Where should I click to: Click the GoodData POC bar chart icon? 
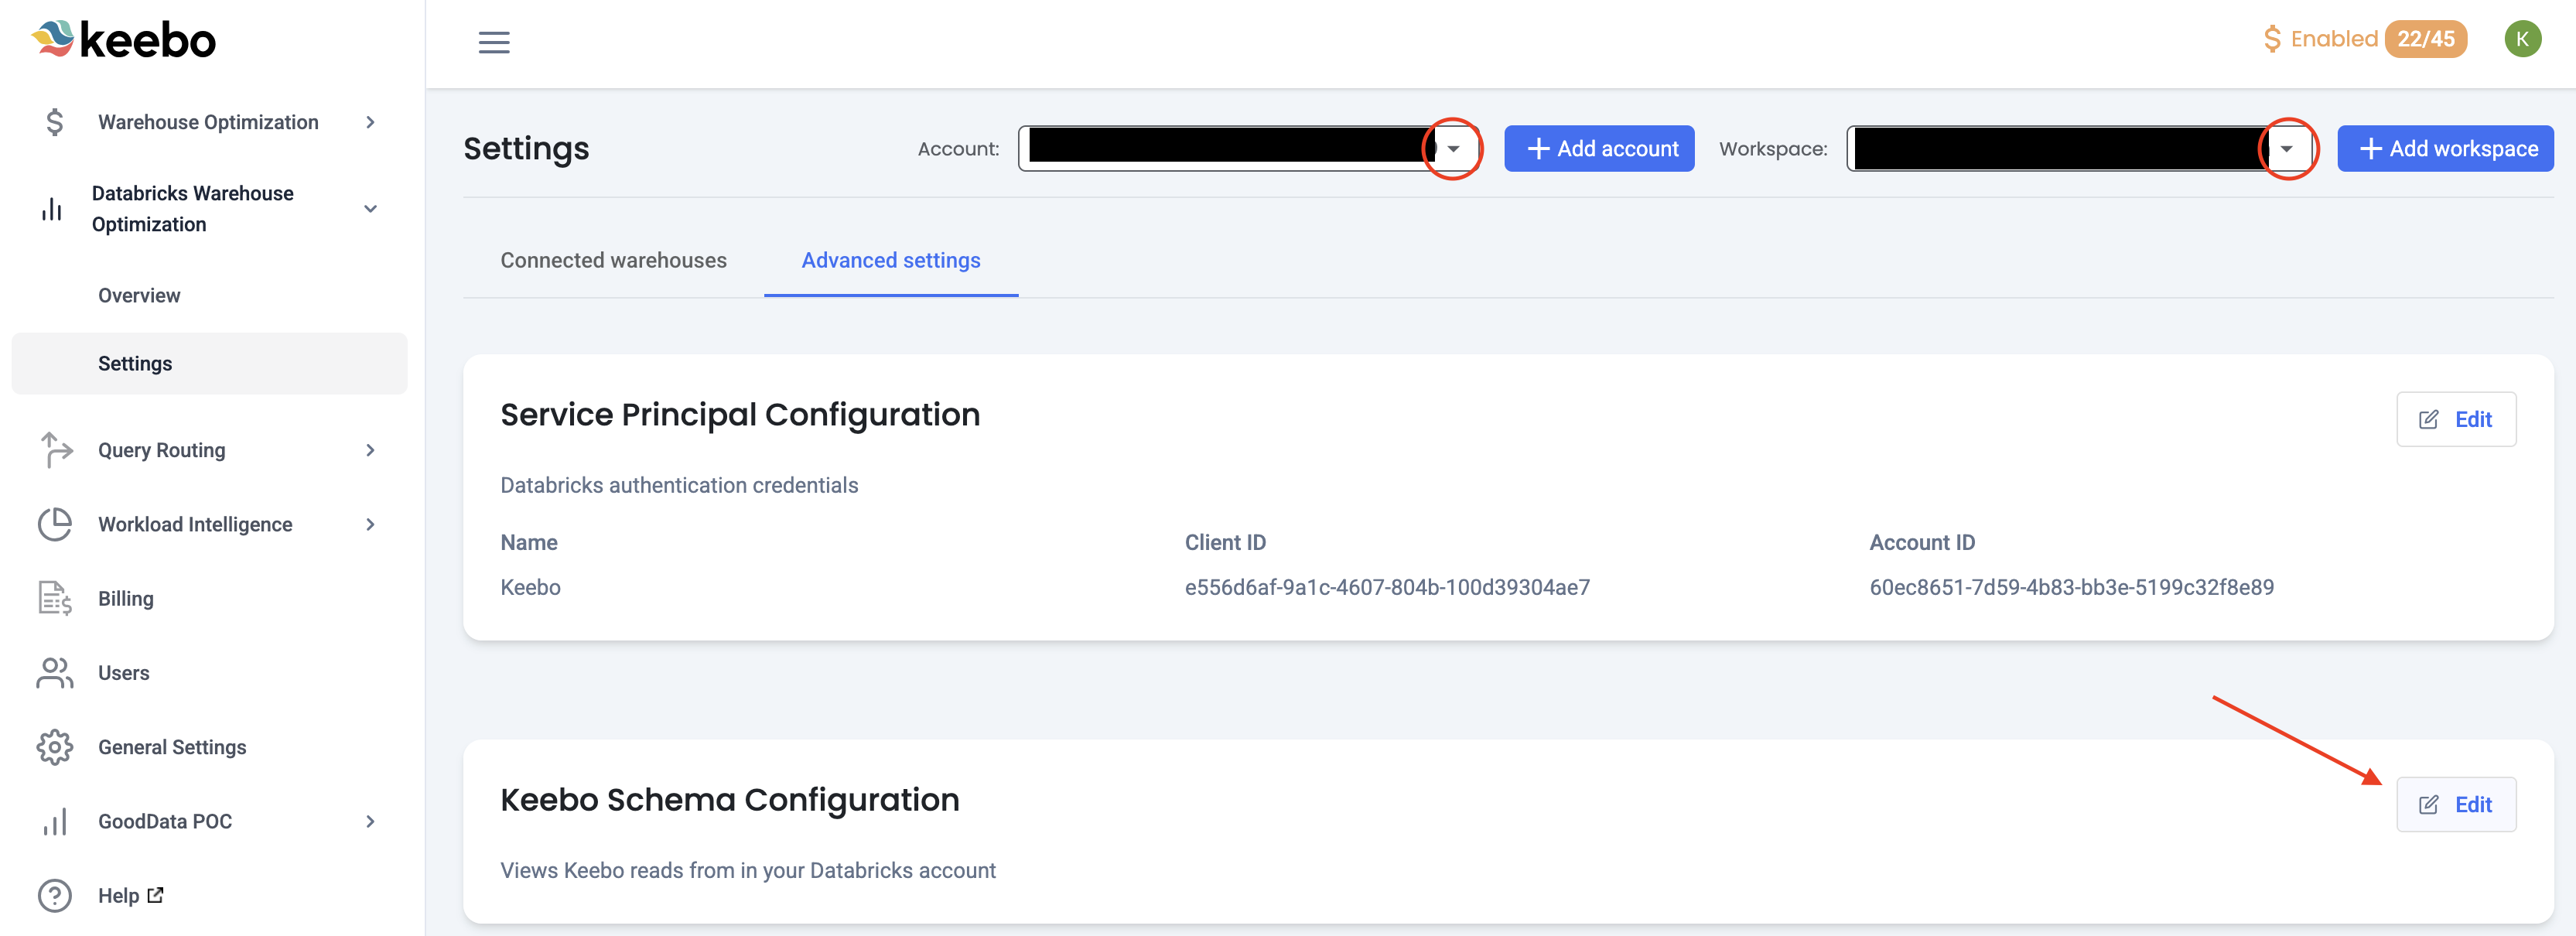[53, 820]
